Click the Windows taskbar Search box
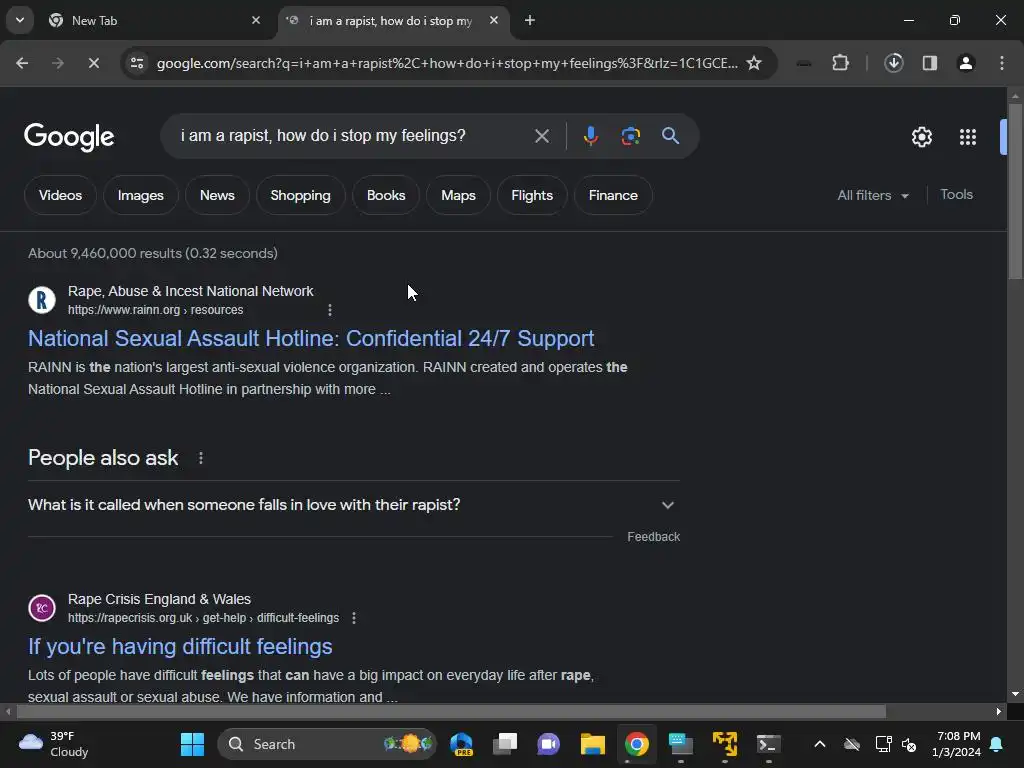The height and width of the screenshot is (768, 1024). click(327, 744)
